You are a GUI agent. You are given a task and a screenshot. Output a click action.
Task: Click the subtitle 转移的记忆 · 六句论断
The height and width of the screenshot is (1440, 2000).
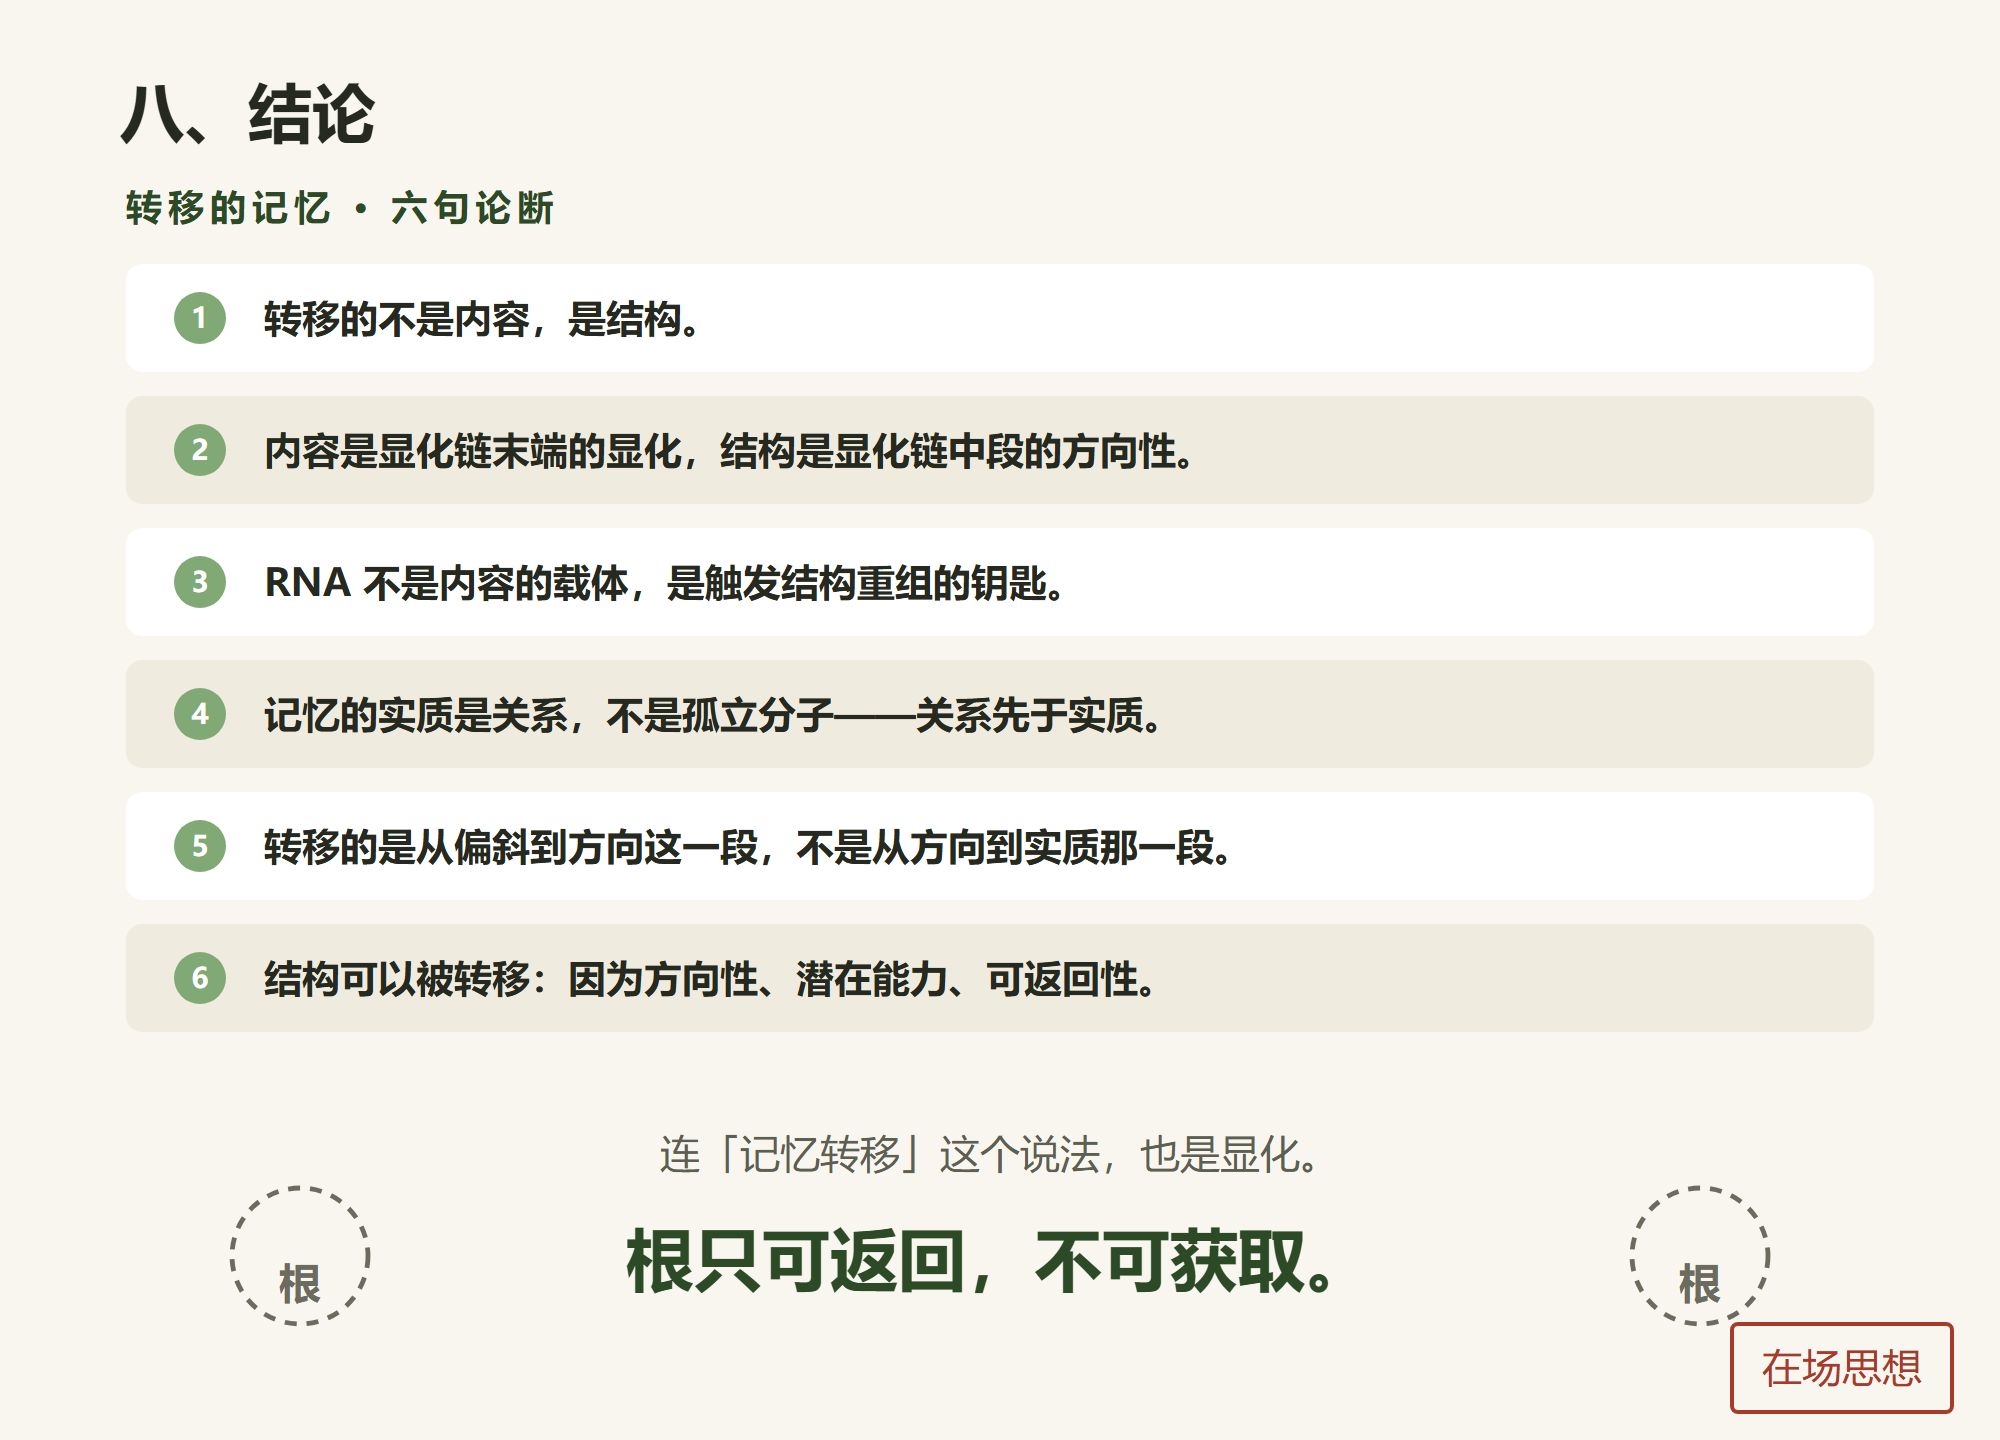[x=339, y=208]
